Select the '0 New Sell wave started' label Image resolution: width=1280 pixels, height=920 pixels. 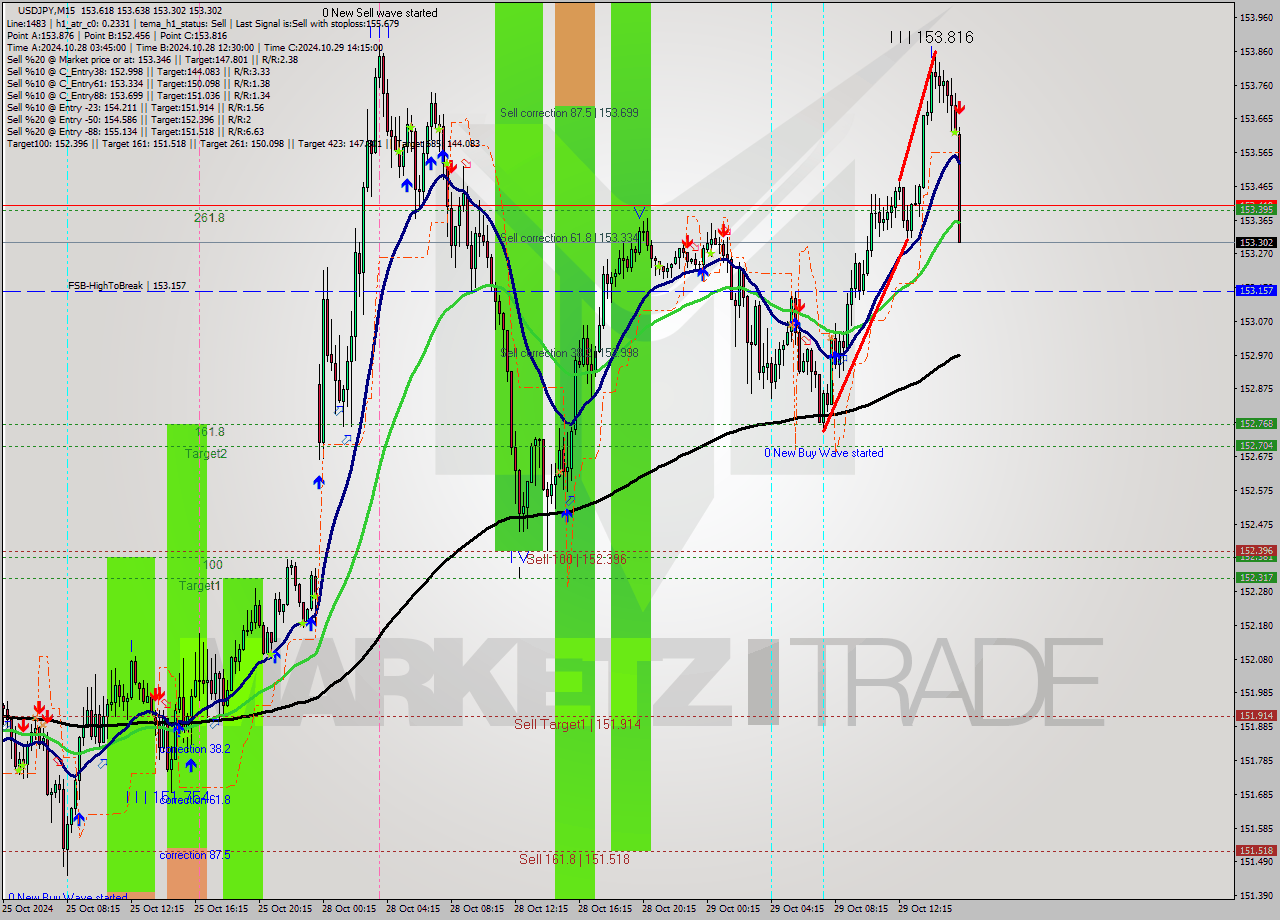pyautogui.click(x=379, y=13)
